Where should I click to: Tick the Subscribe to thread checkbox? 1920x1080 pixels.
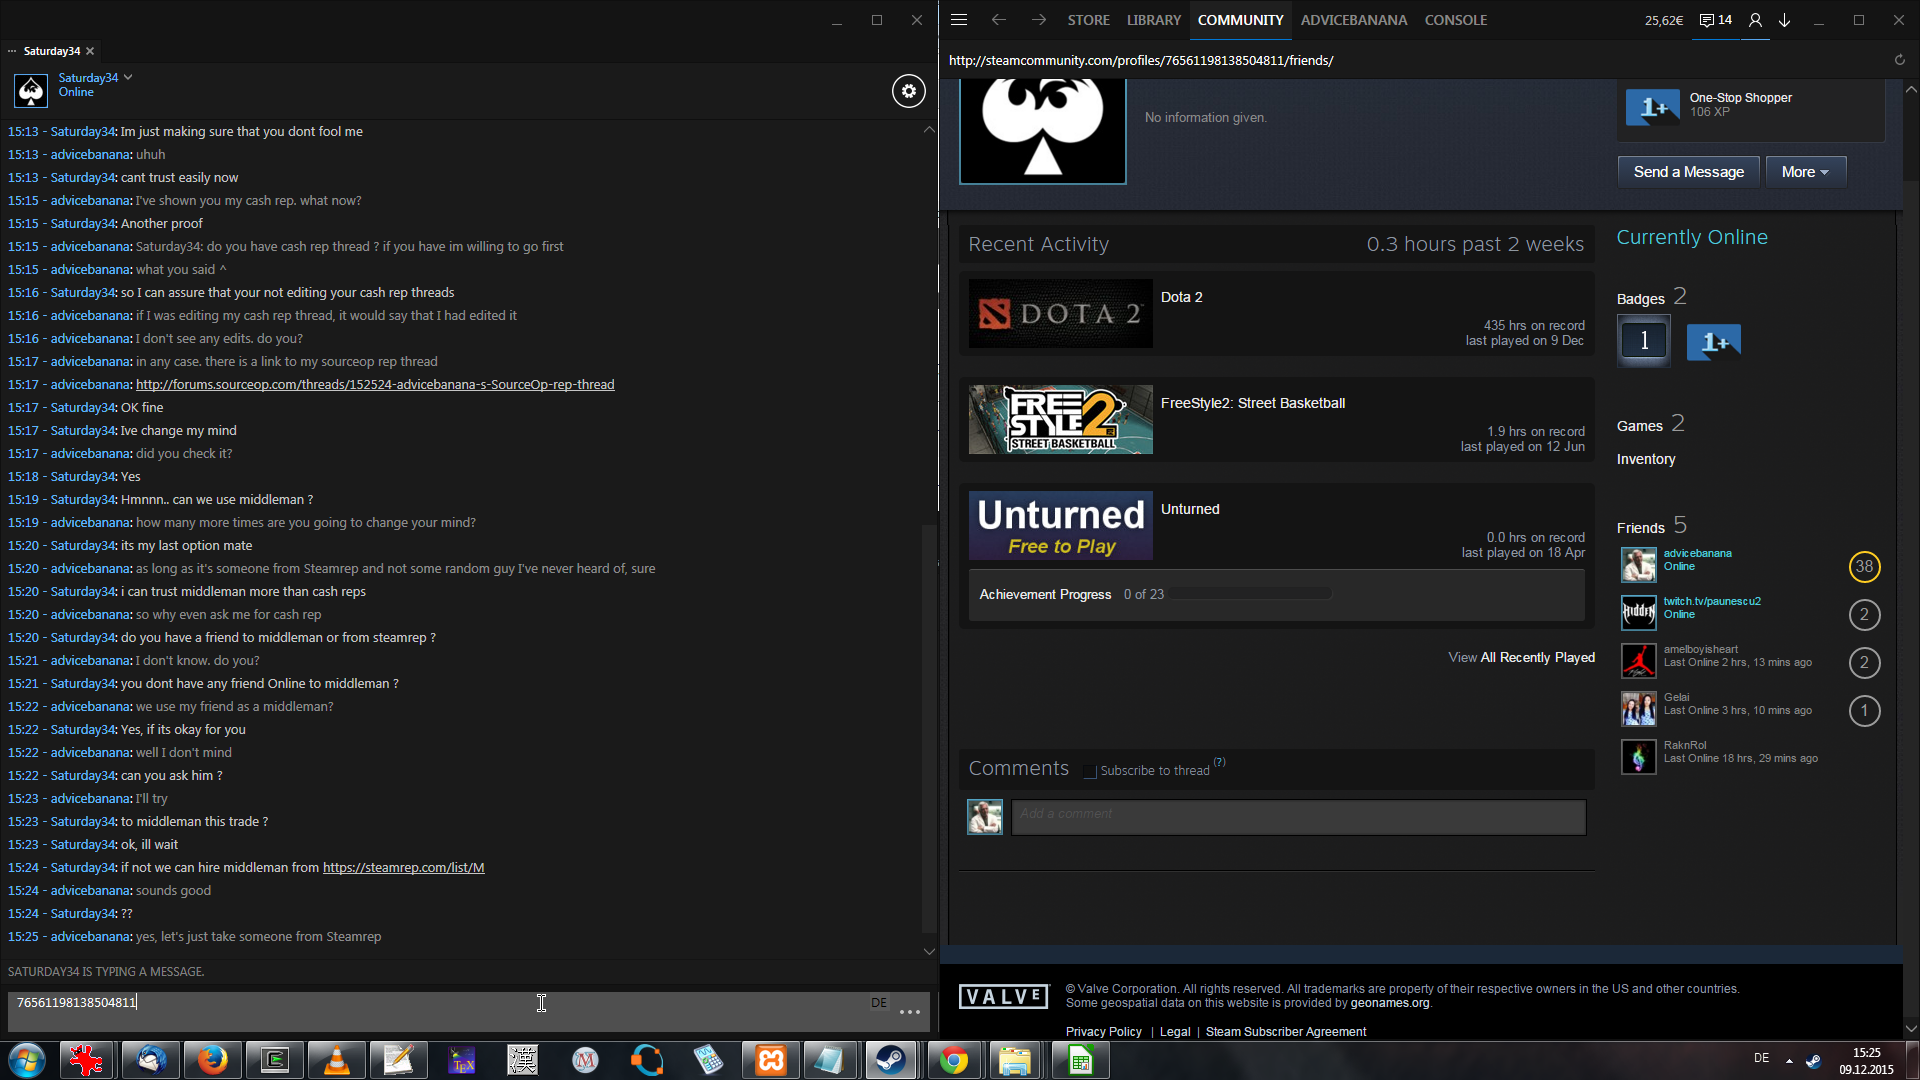pos(1090,772)
